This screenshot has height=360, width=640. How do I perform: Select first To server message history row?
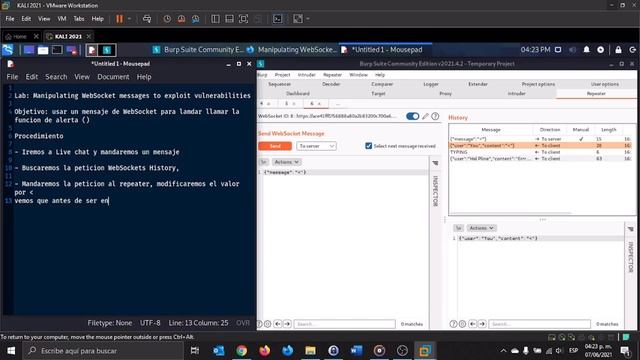[540, 139]
